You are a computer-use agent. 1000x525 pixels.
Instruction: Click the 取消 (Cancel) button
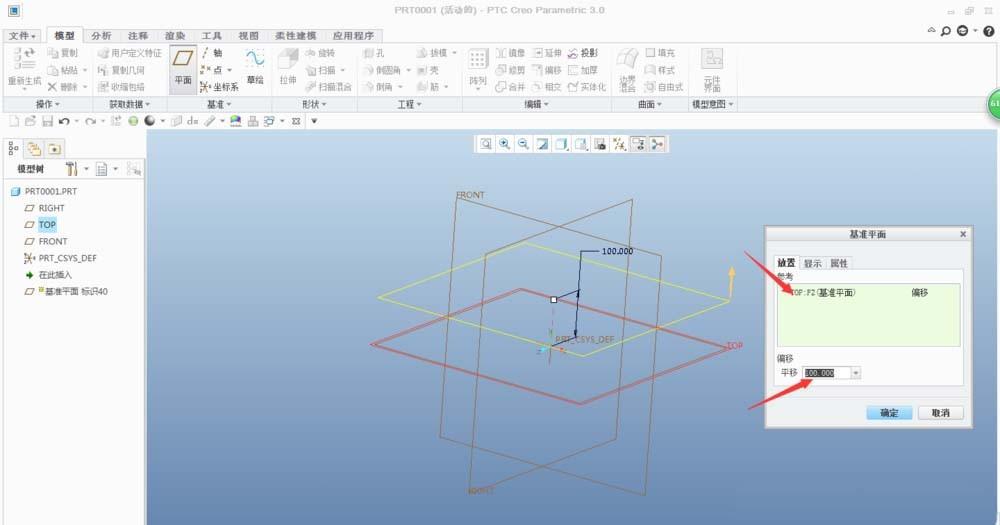click(x=941, y=413)
